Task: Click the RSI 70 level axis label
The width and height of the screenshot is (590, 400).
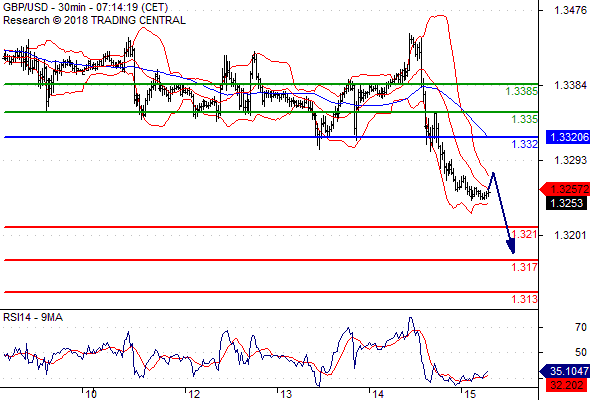Action: tap(581, 327)
